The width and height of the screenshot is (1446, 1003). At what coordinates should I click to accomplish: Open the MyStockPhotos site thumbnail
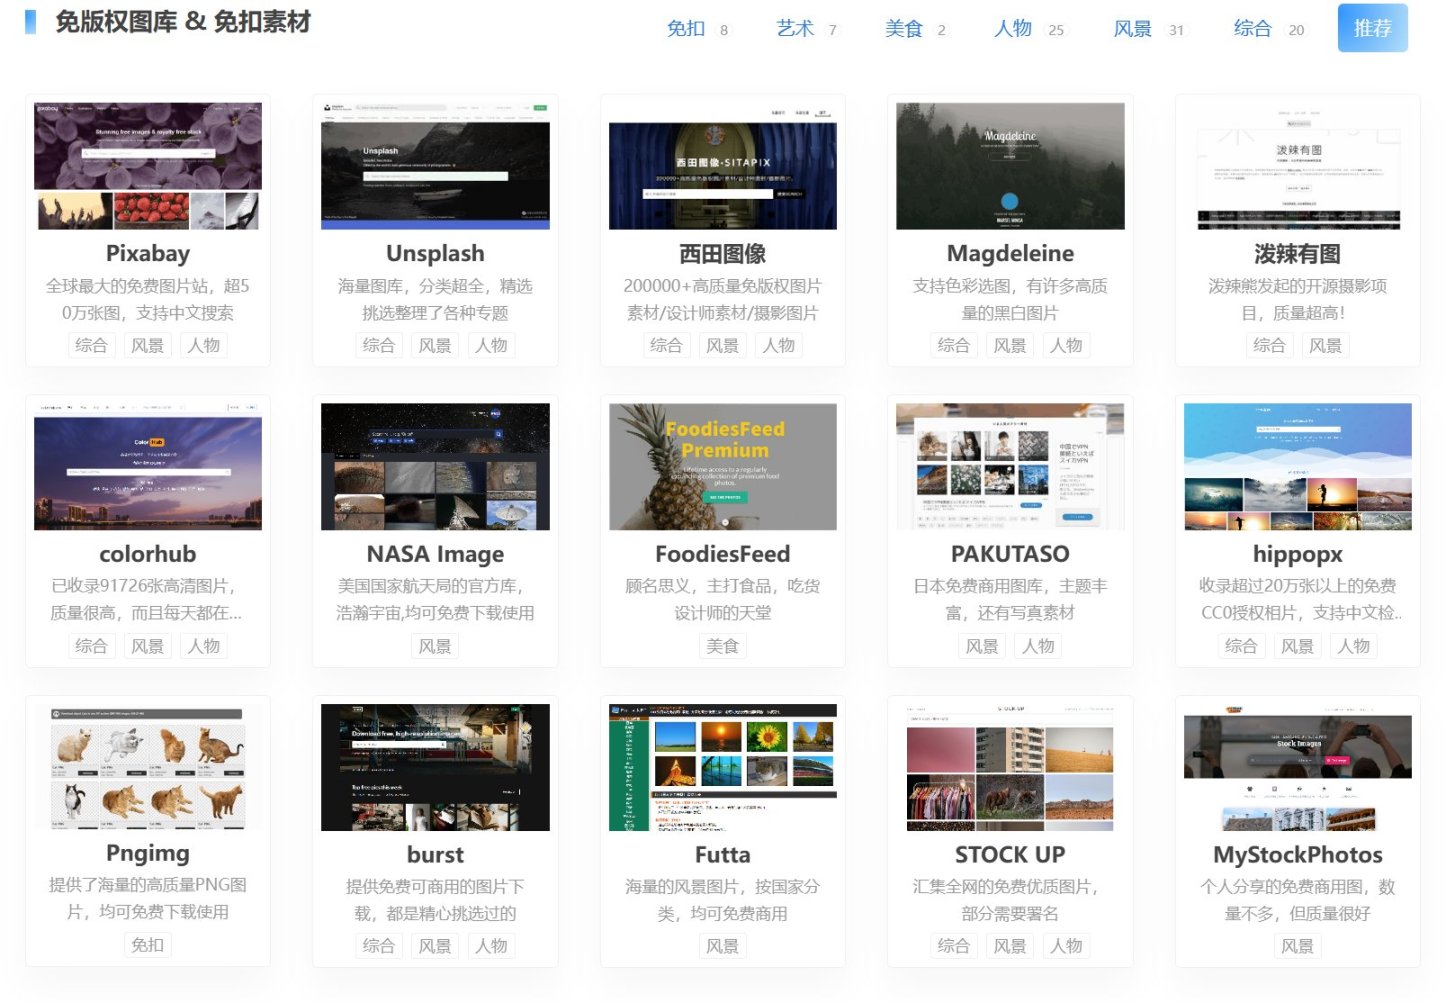[x=1298, y=767]
